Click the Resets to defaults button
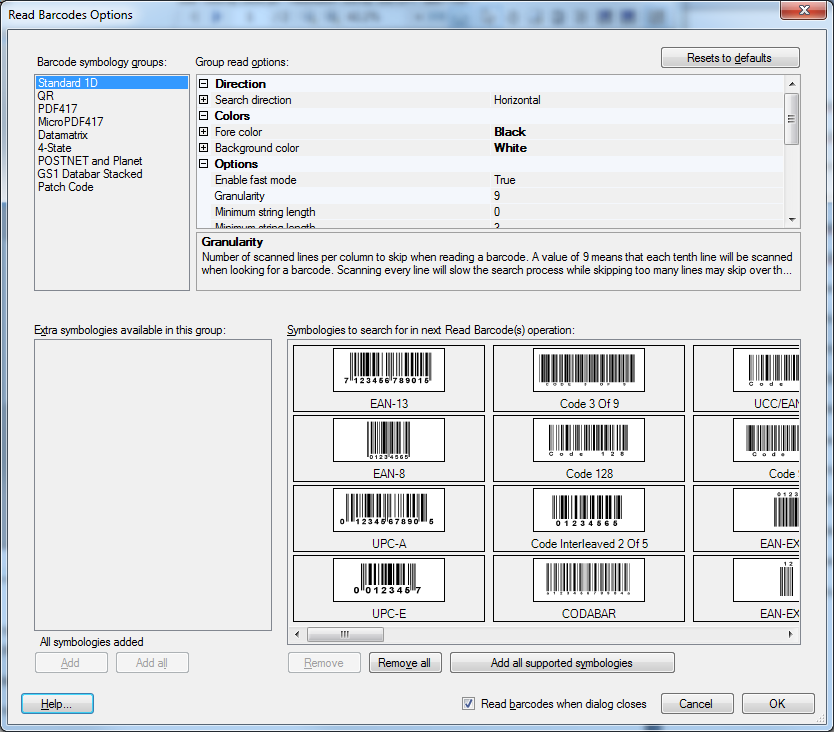This screenshot has height=732, width=834. tap(730, 57)
